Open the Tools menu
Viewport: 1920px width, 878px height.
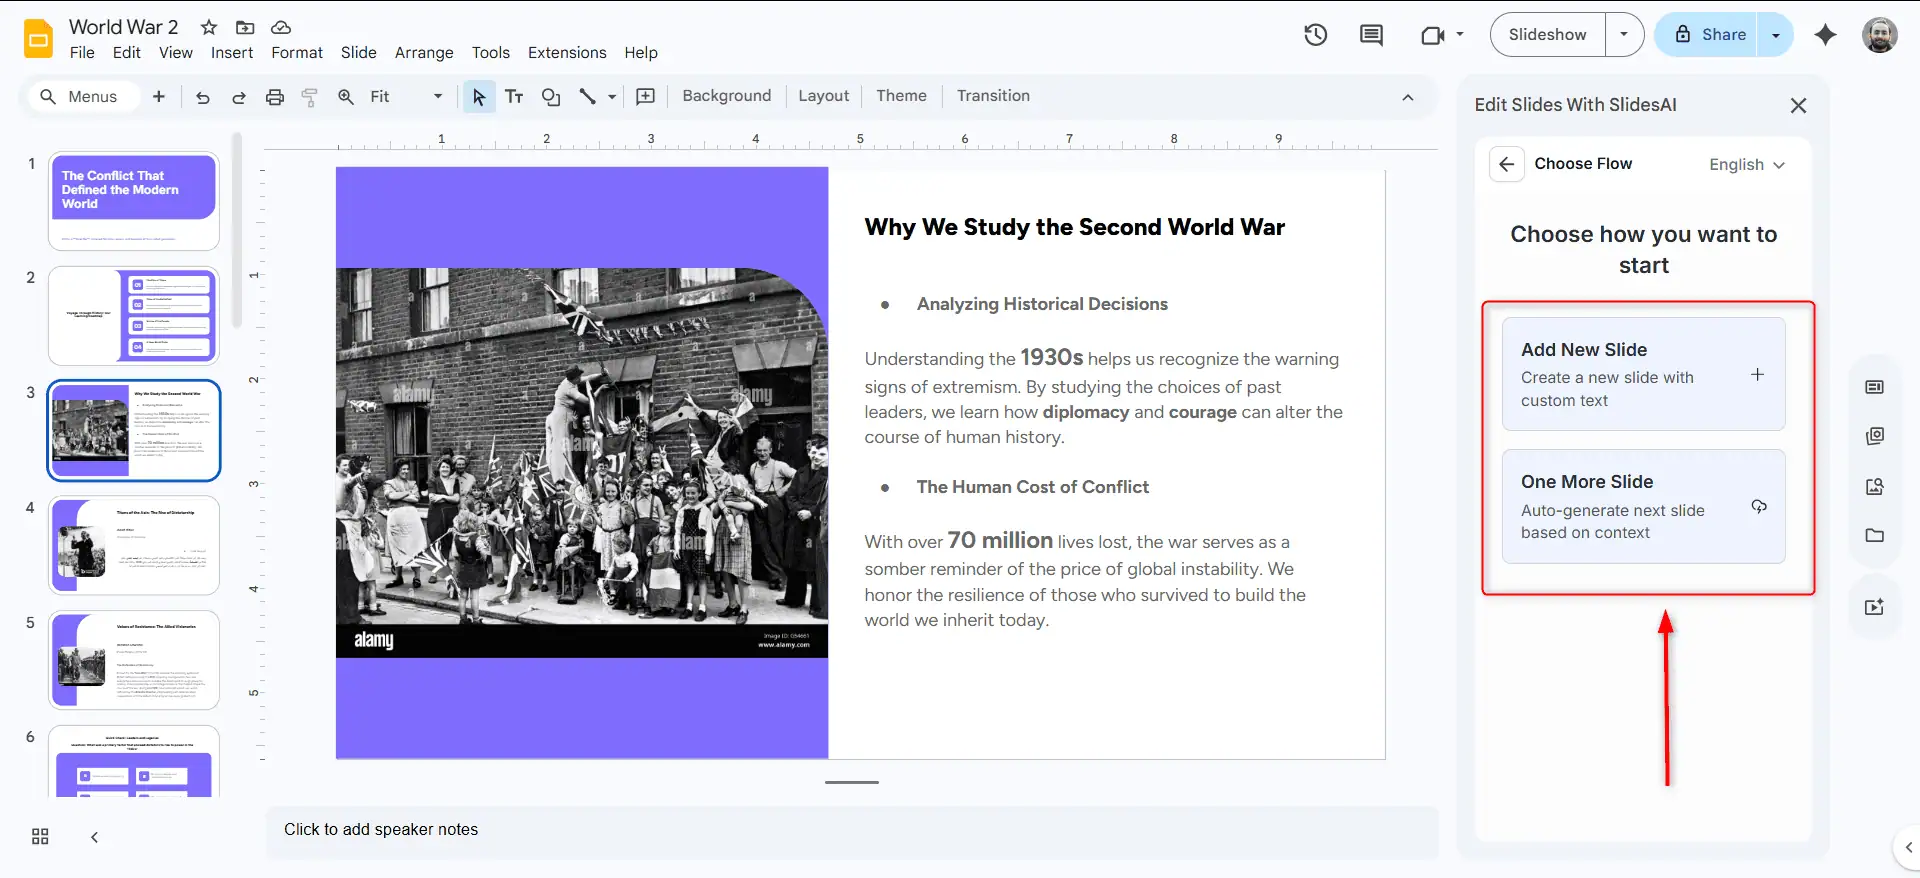(491, 53)
